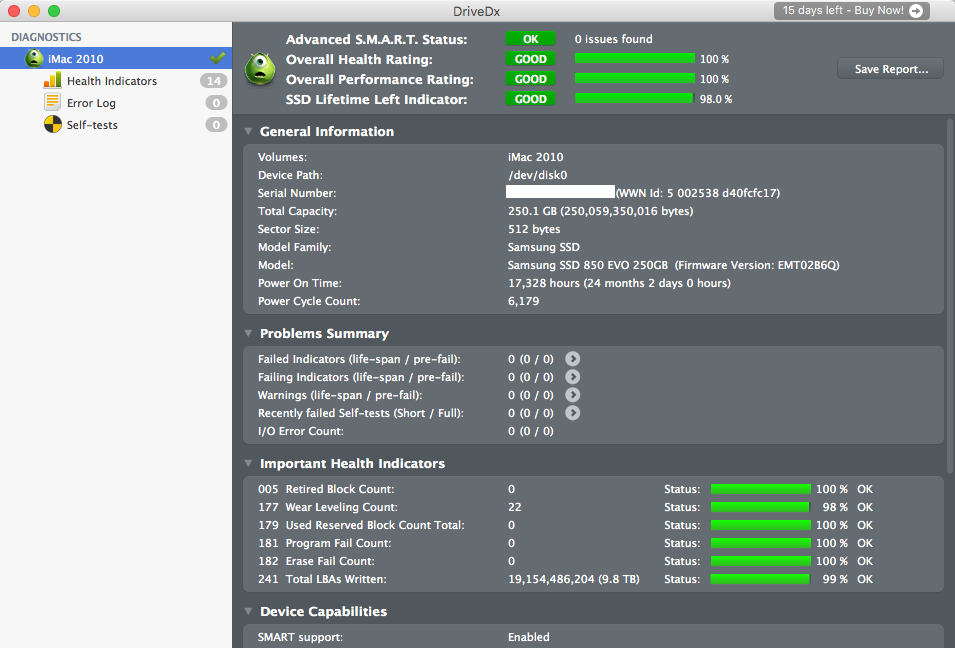Collapse the Problems Summary section
Image resolution: width=955 pixels, height=648 pixels.
point(248,333)
